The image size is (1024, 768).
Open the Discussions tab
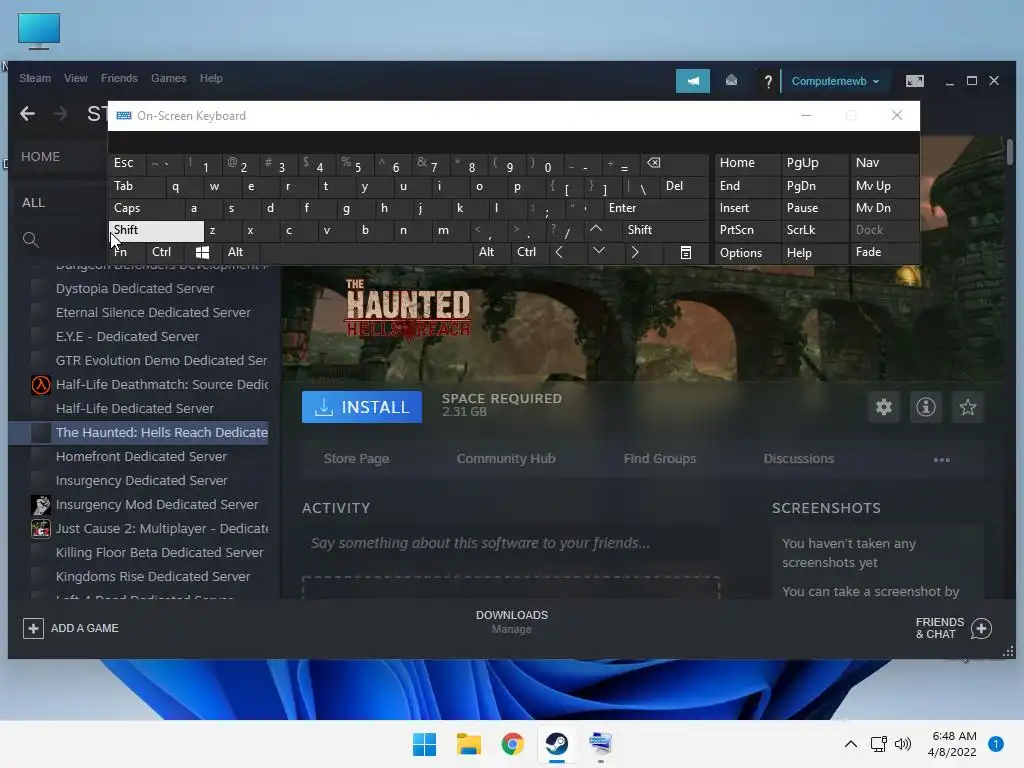click(799, 459)
